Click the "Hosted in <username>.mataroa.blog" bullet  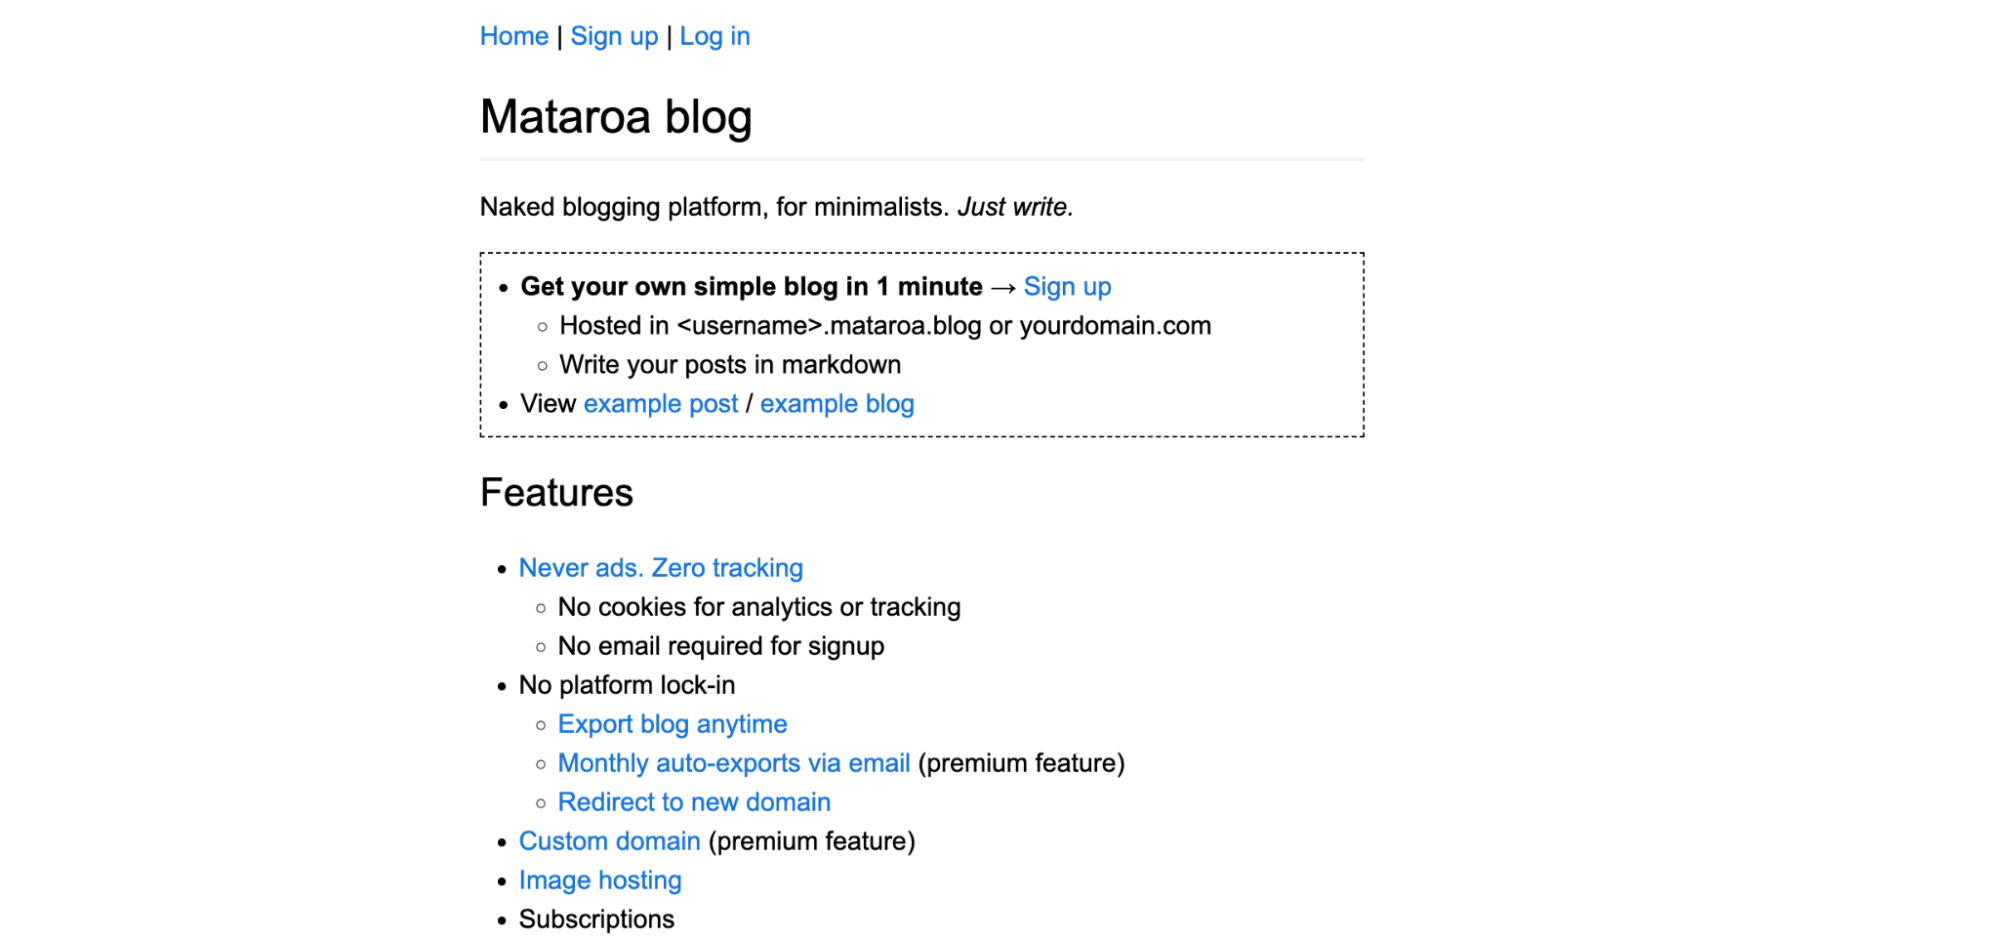(884, 325)
